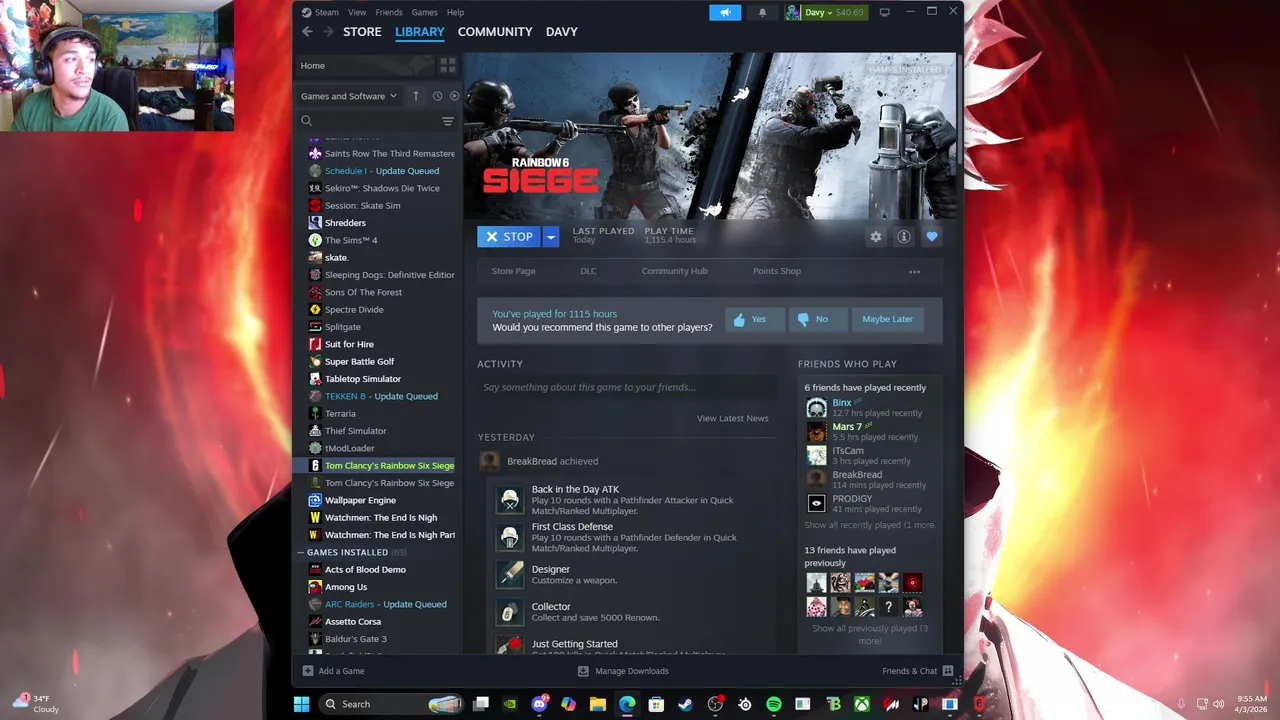Click the Collector achievement icon
1280x720 pixels.
coord(509,612)
